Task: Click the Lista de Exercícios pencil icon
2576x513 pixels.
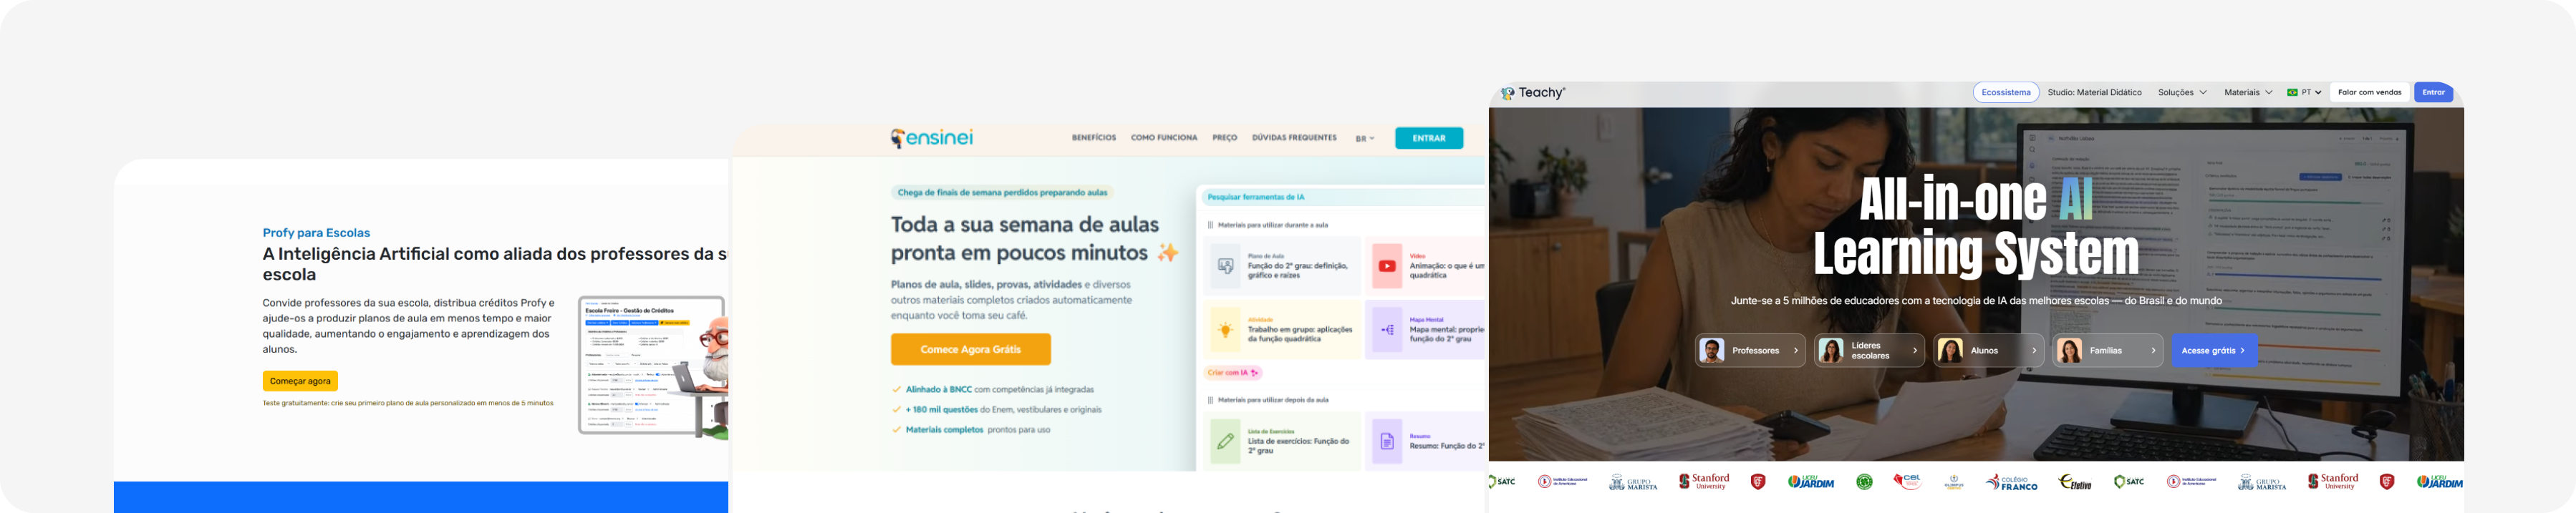Action: click(x=1225, y=441)
